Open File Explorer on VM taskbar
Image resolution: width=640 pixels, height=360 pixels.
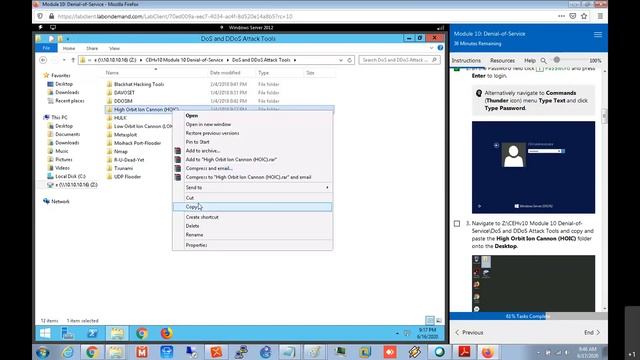point(117,333)
